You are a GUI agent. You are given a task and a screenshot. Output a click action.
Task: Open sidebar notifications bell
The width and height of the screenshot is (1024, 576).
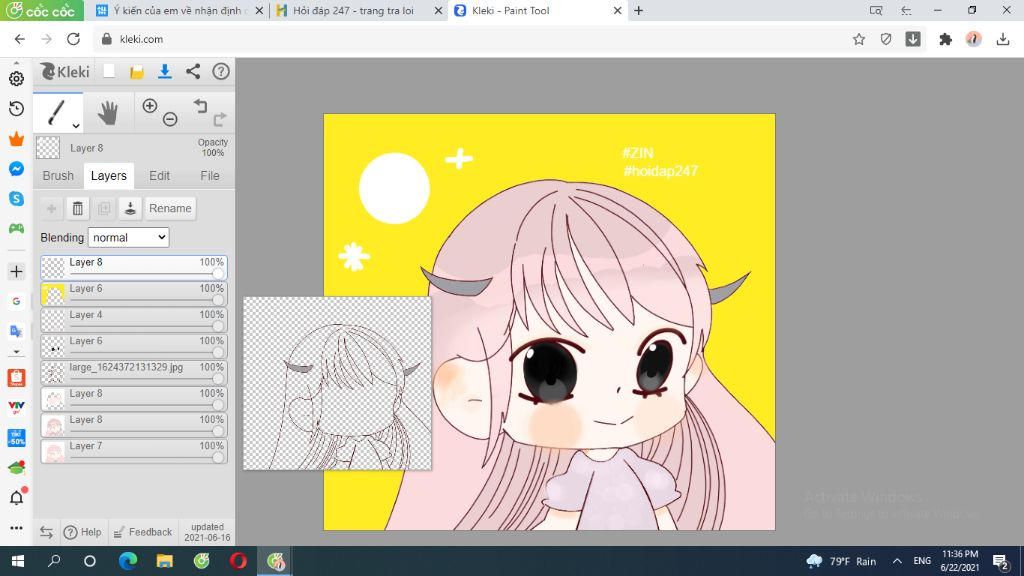pyautogui.click(x=17, y=497)
